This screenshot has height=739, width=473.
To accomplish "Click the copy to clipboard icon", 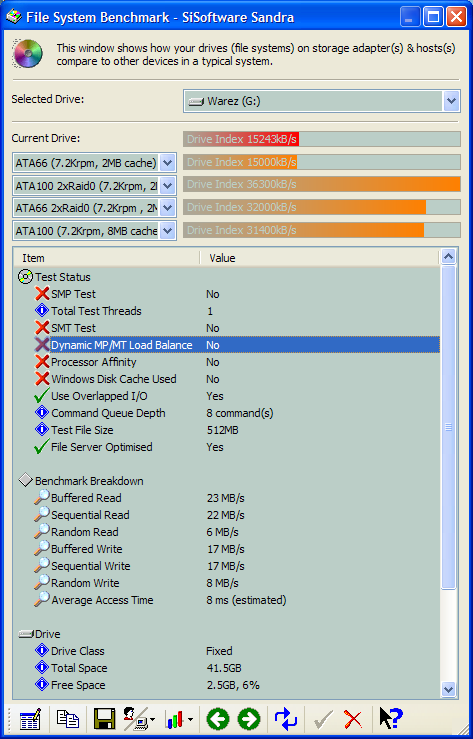I will [68, 719].
